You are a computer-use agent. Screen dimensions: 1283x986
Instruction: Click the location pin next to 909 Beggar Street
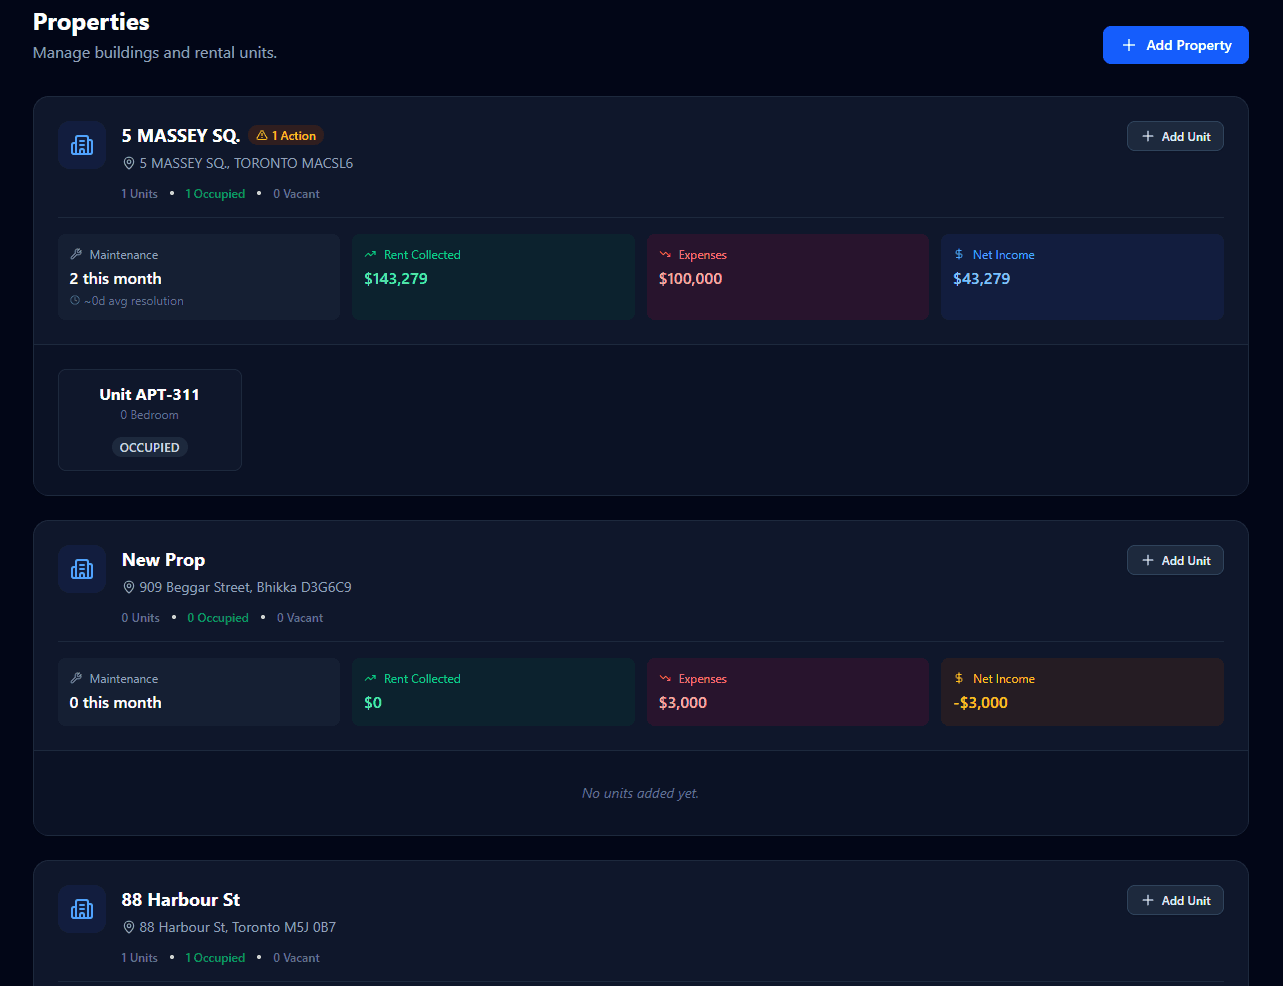coord(129,587)
